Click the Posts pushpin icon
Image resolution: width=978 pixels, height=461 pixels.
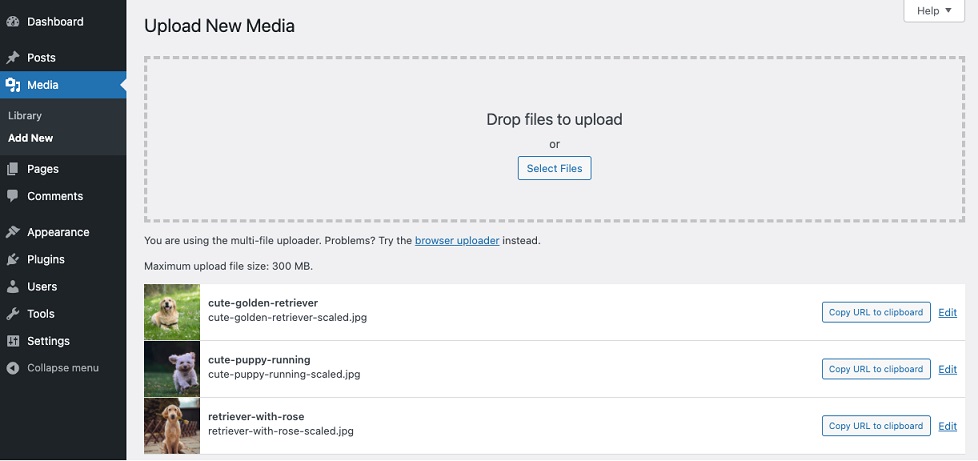(x=12, y=58)
